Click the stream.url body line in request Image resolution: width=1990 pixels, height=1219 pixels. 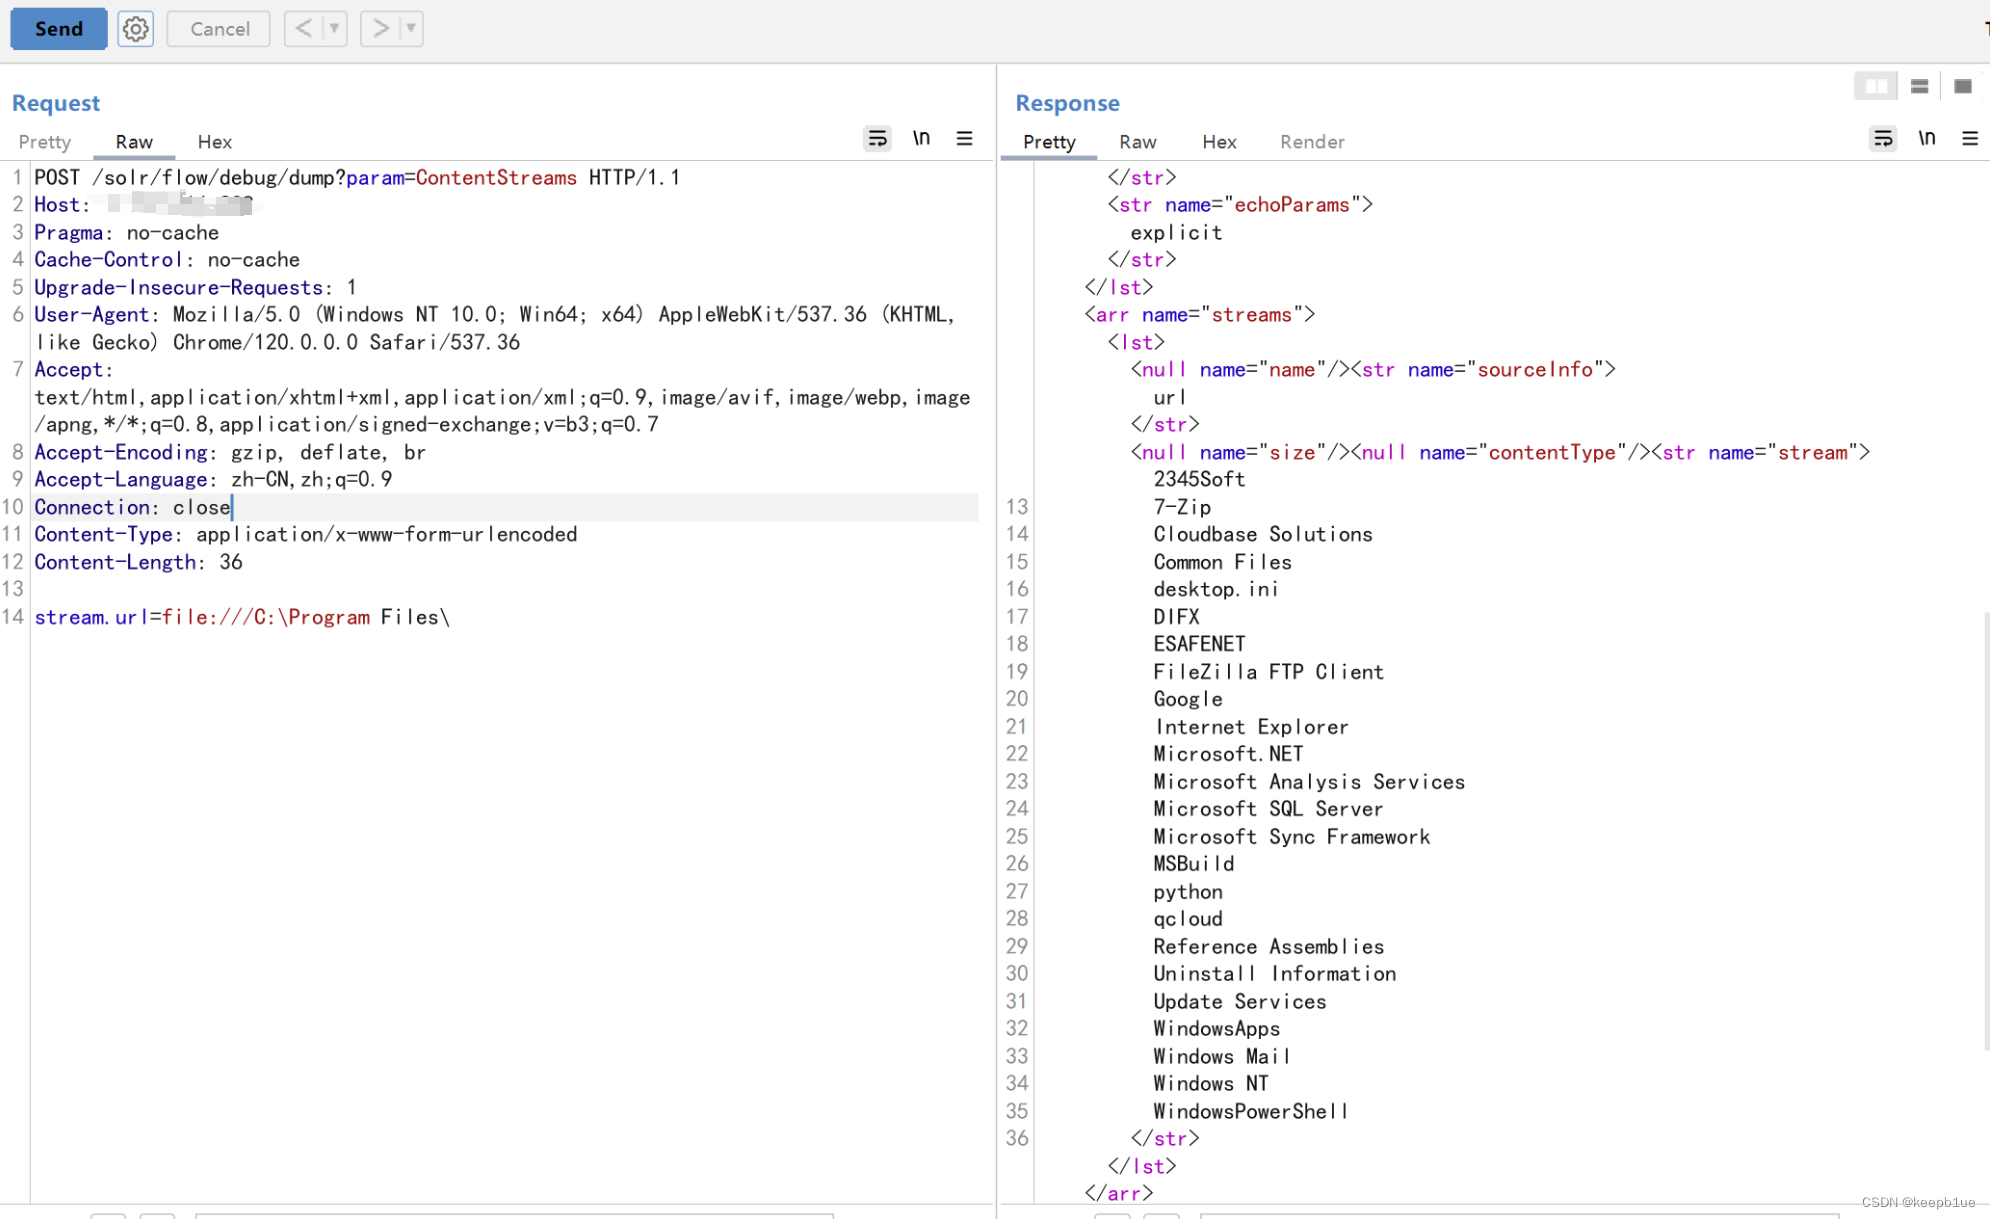242,617
